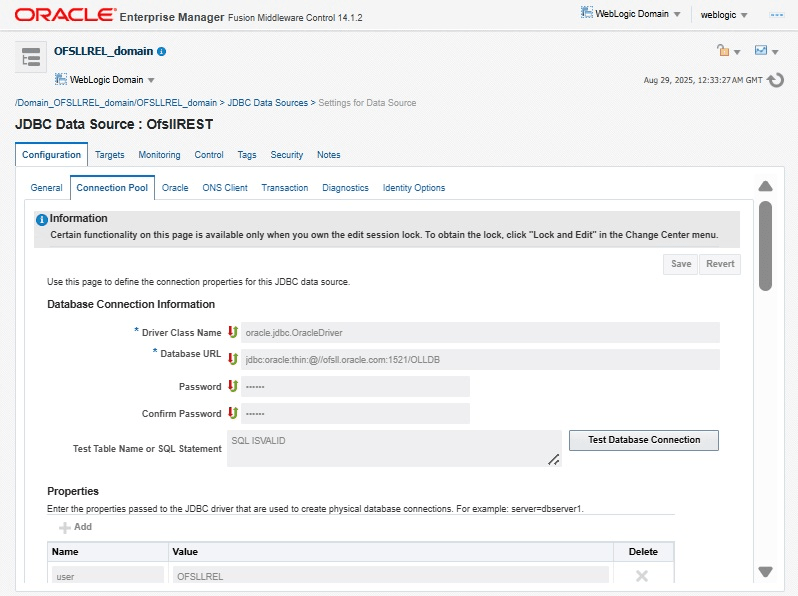
Task: Click the SQL text area resize handle
Action: [x=554, y=460]
